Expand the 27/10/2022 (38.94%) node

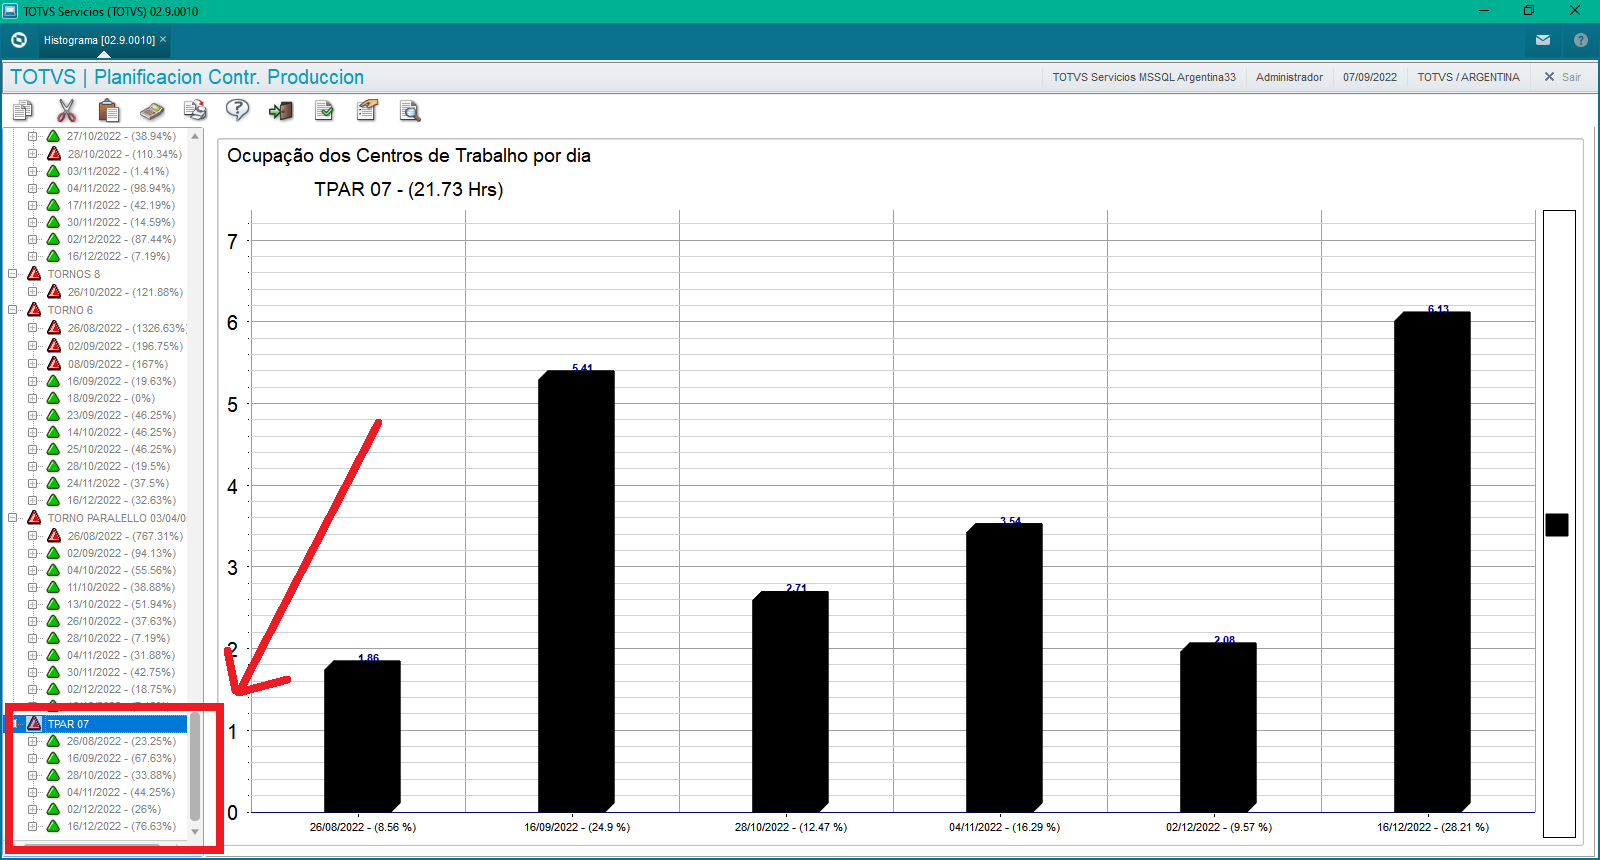[x=33, y=135]
